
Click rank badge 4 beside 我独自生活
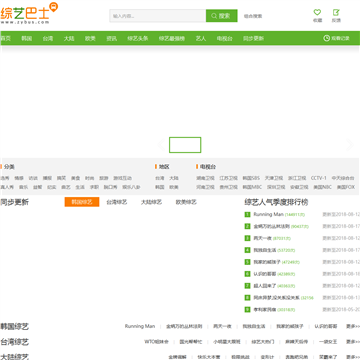pyautogui.click(x=247, y=250)
